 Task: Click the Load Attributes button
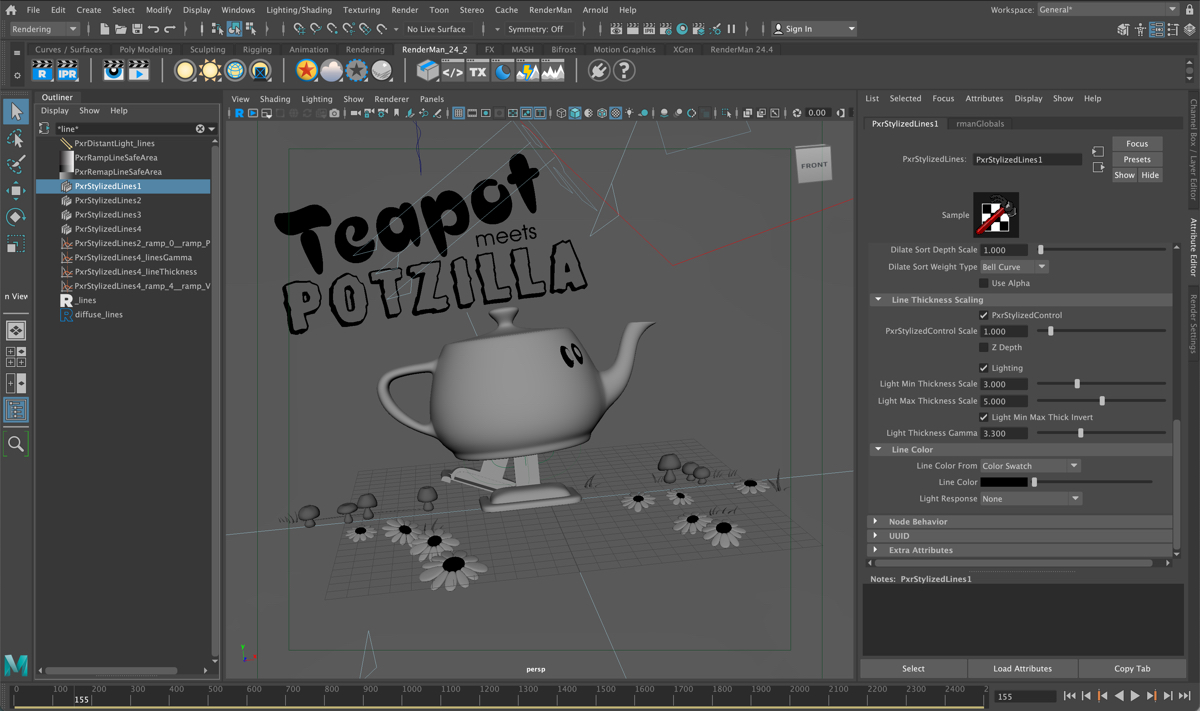click(x=1022, y=668)
